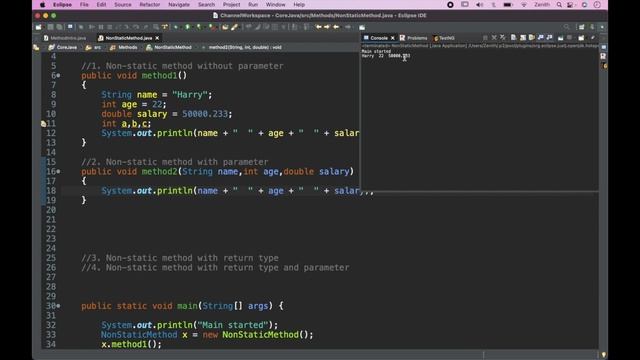This screenshot has height=360, width=640.
Task: Click CoreJava in the breadcrumb
Action: click(67, 47)
